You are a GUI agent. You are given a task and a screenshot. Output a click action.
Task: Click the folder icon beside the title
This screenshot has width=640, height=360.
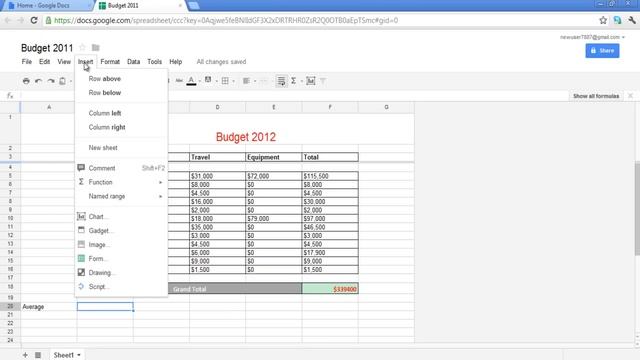coord(96,48)
